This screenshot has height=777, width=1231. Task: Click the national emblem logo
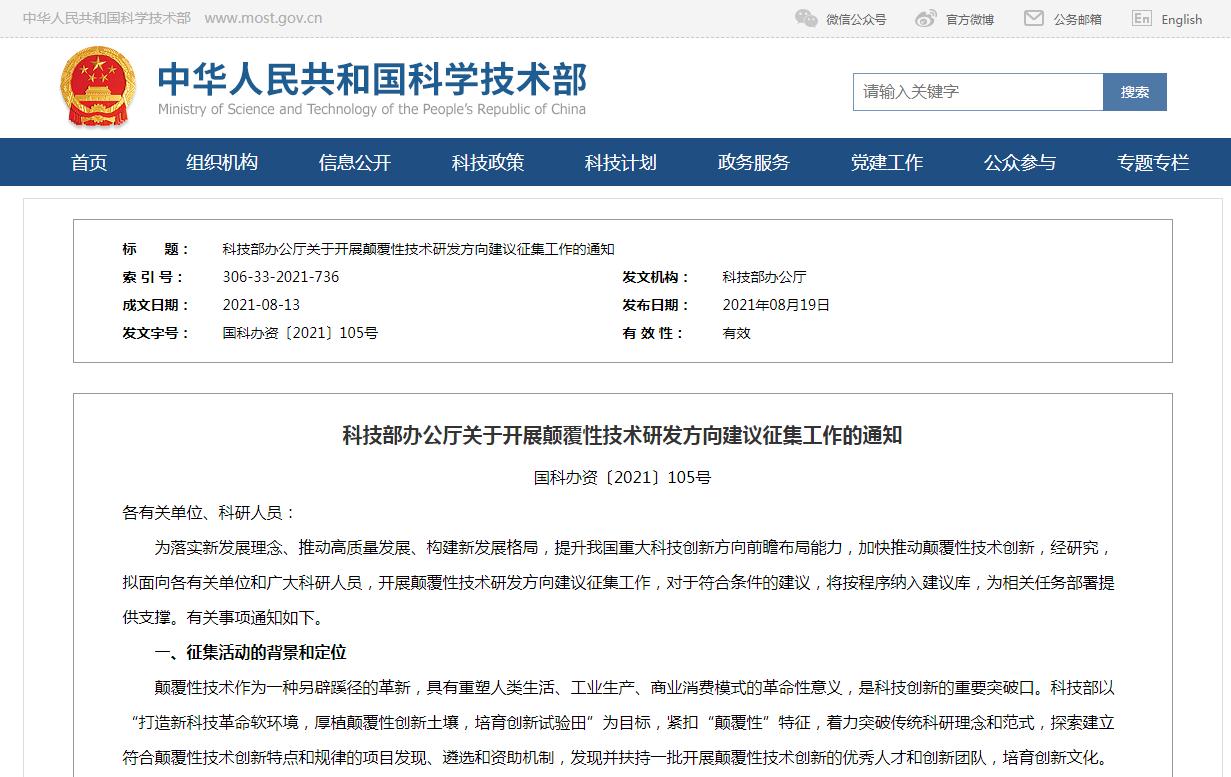pos(98,88)
